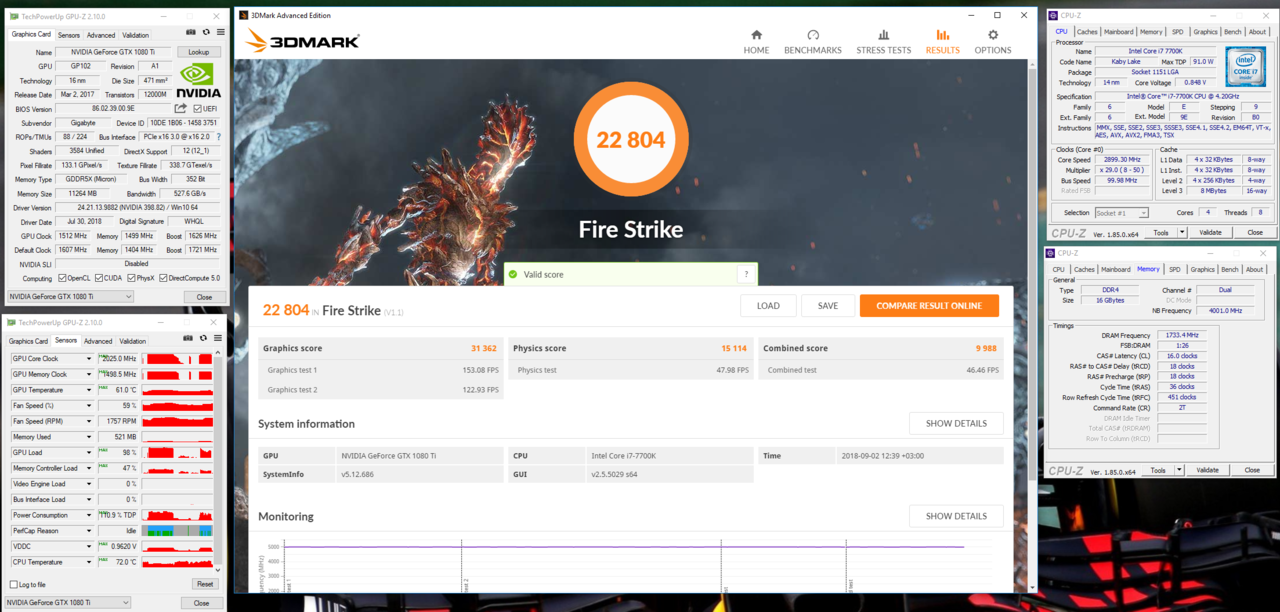
Task: Click SHOW DETAILS beside System information
Action: tap(956, 423)
